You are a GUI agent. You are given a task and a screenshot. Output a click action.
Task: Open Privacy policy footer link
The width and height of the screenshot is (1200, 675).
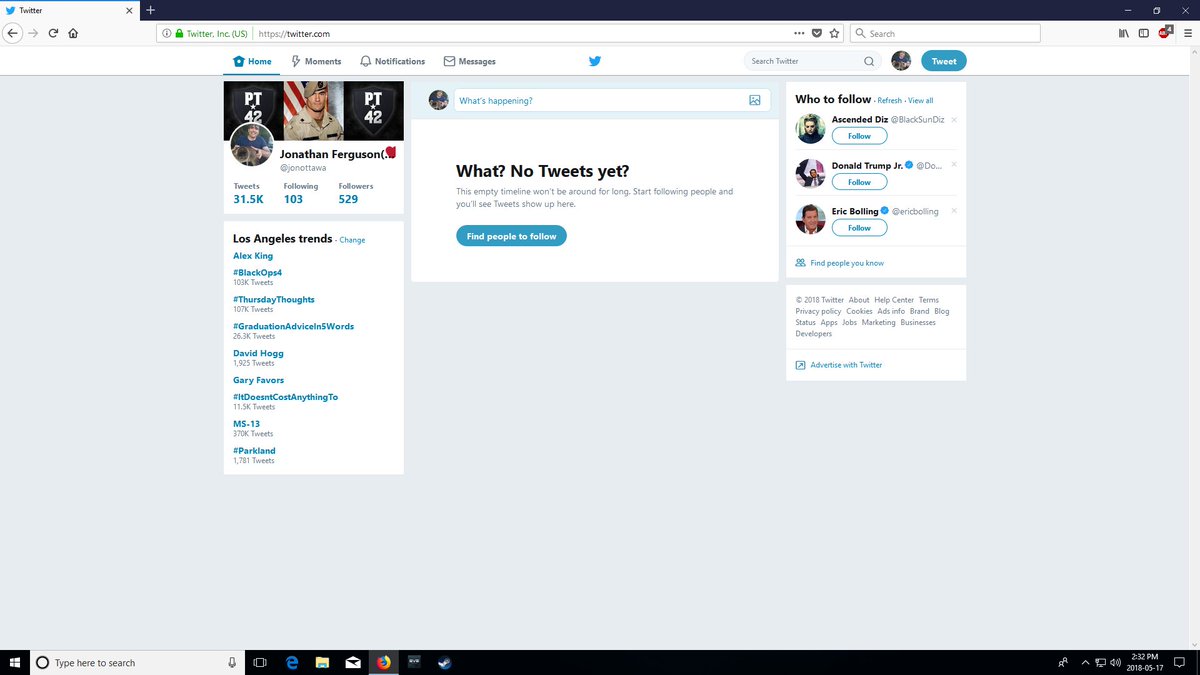(818, 311)
